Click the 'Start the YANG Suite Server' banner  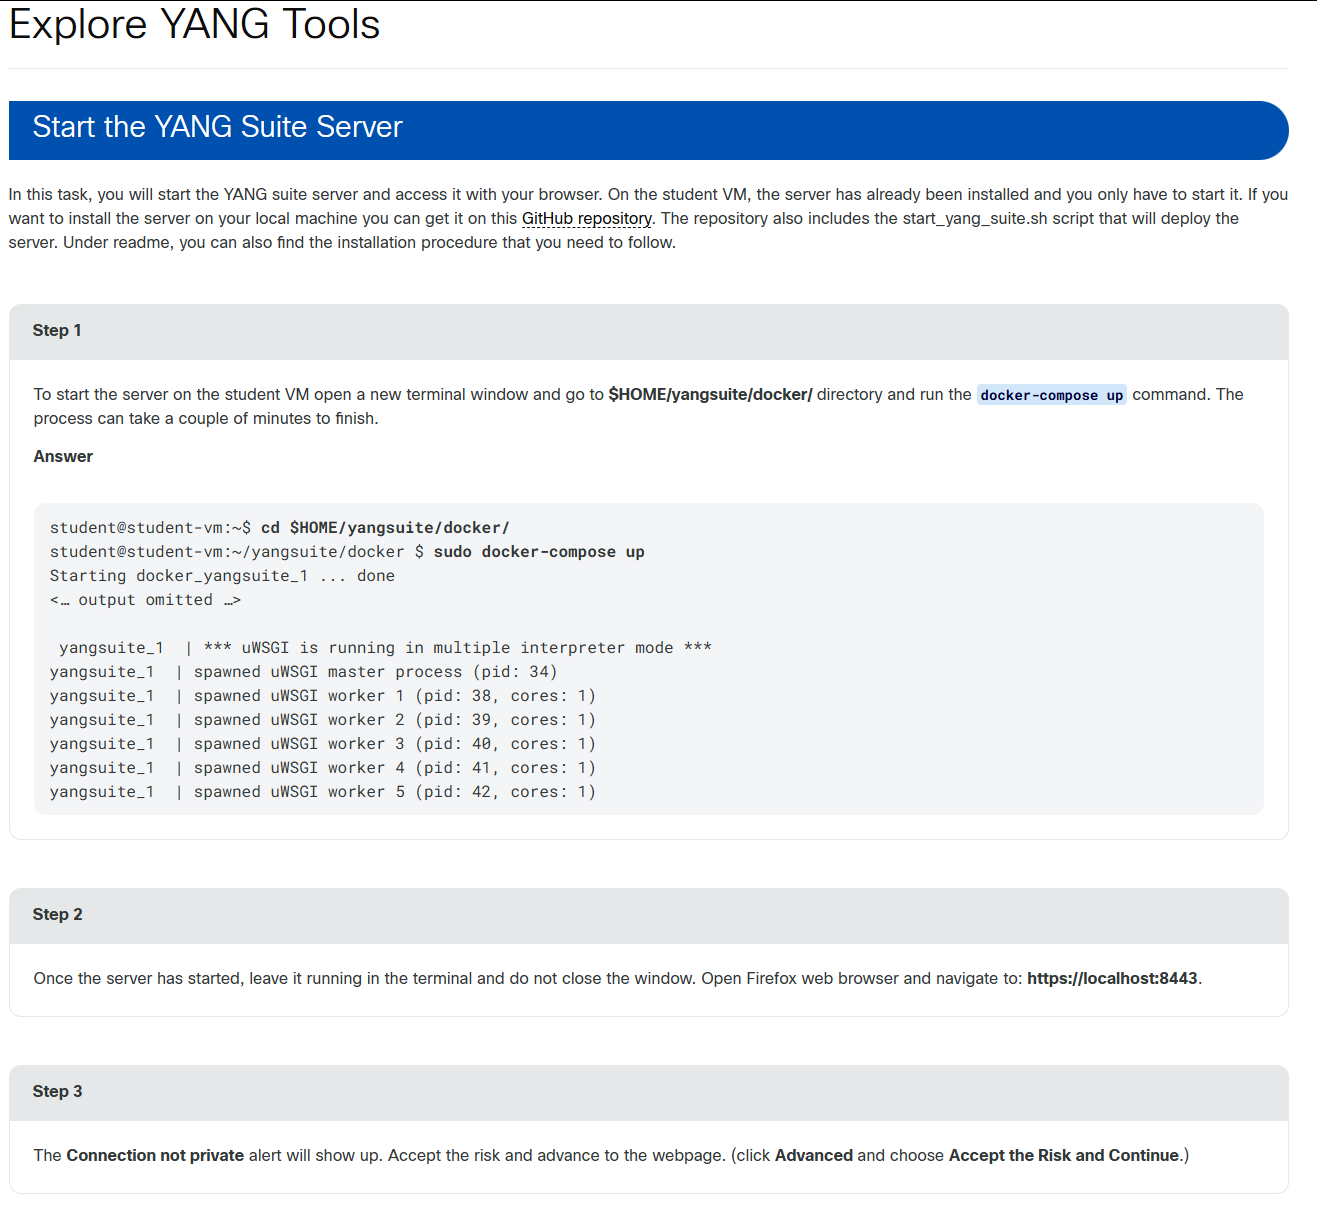click(648, 130)
